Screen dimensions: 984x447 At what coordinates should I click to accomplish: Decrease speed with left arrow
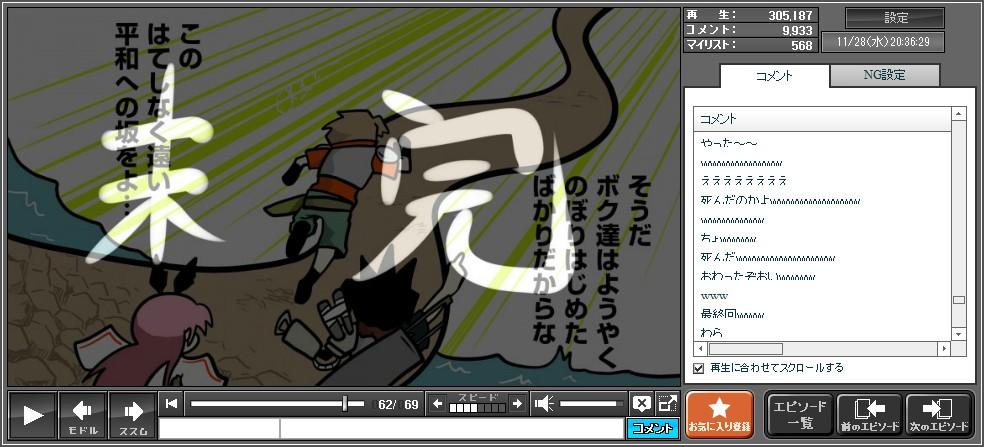438,404
